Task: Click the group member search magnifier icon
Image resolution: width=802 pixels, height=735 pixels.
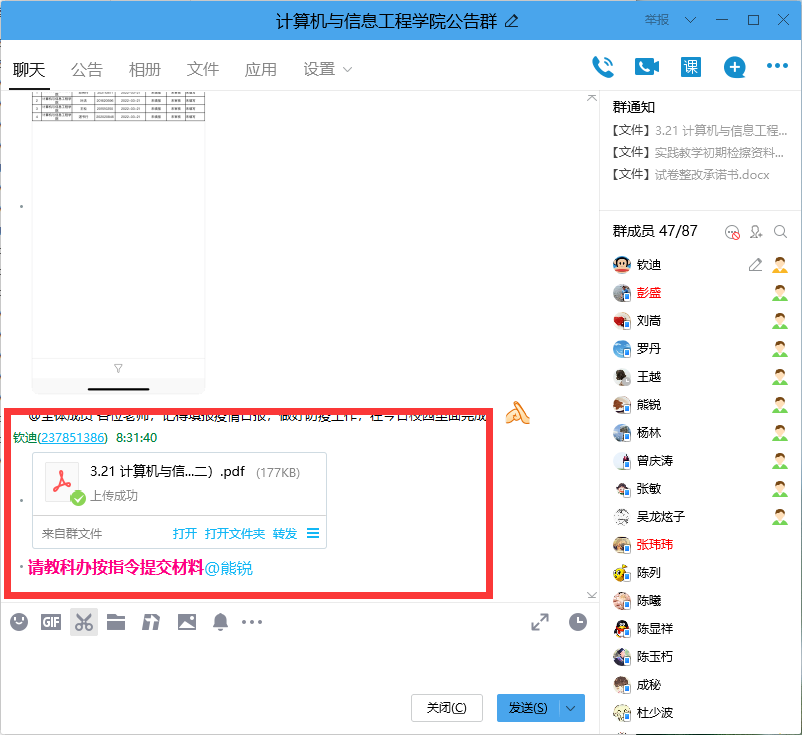Action: (779, 231)
